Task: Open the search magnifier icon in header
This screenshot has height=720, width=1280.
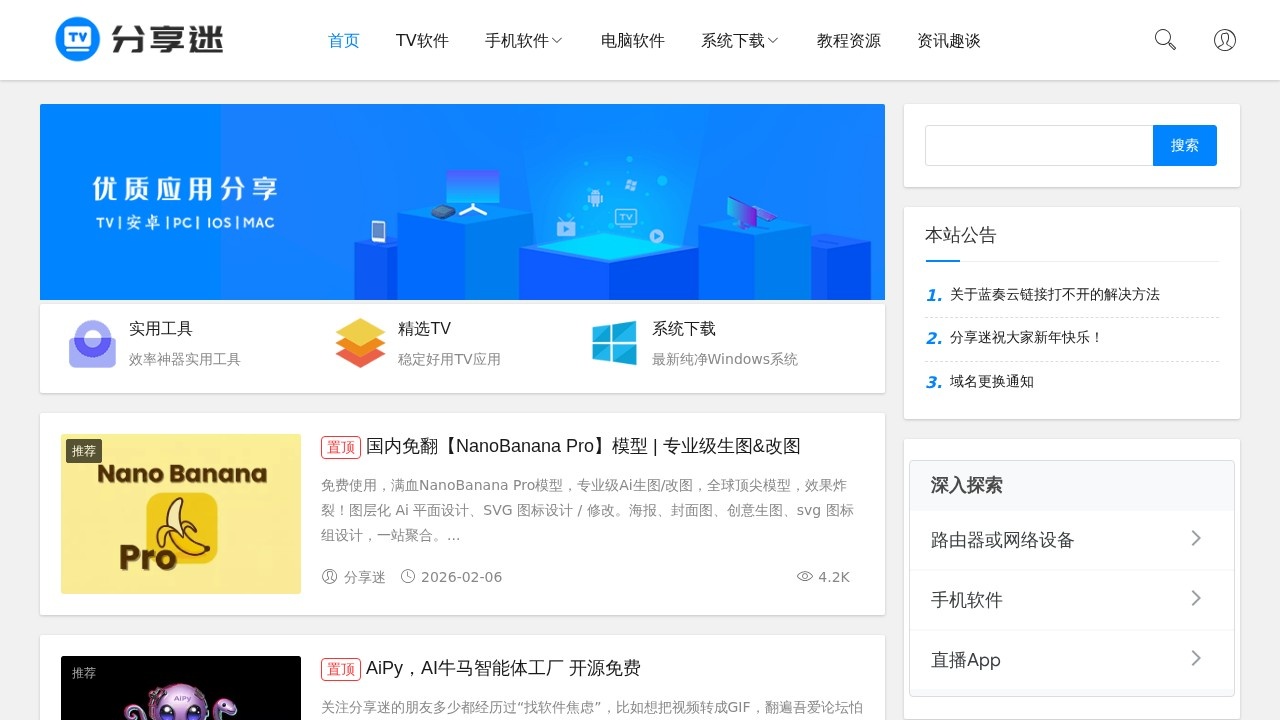Action: point(1164,39)
